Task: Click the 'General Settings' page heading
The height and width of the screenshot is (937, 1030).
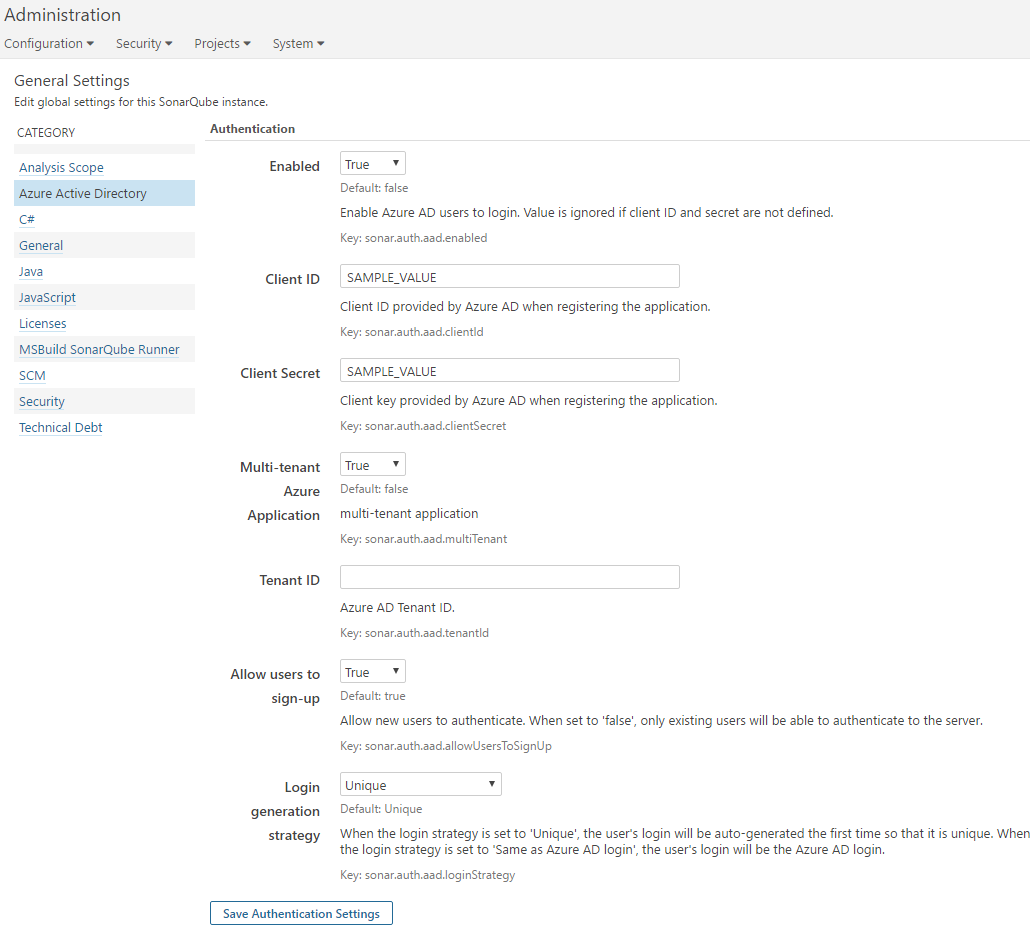Action: coord(72,80)
